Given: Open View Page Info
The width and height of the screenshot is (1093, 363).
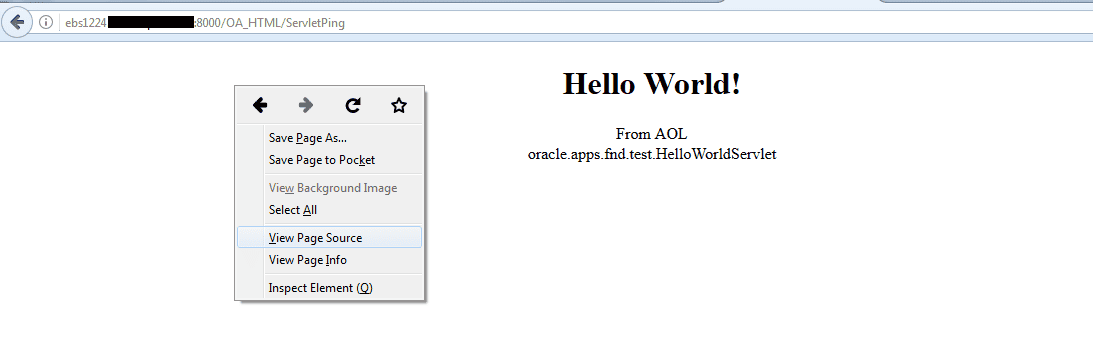Looking at the screenshot, I should coord(329,260).
